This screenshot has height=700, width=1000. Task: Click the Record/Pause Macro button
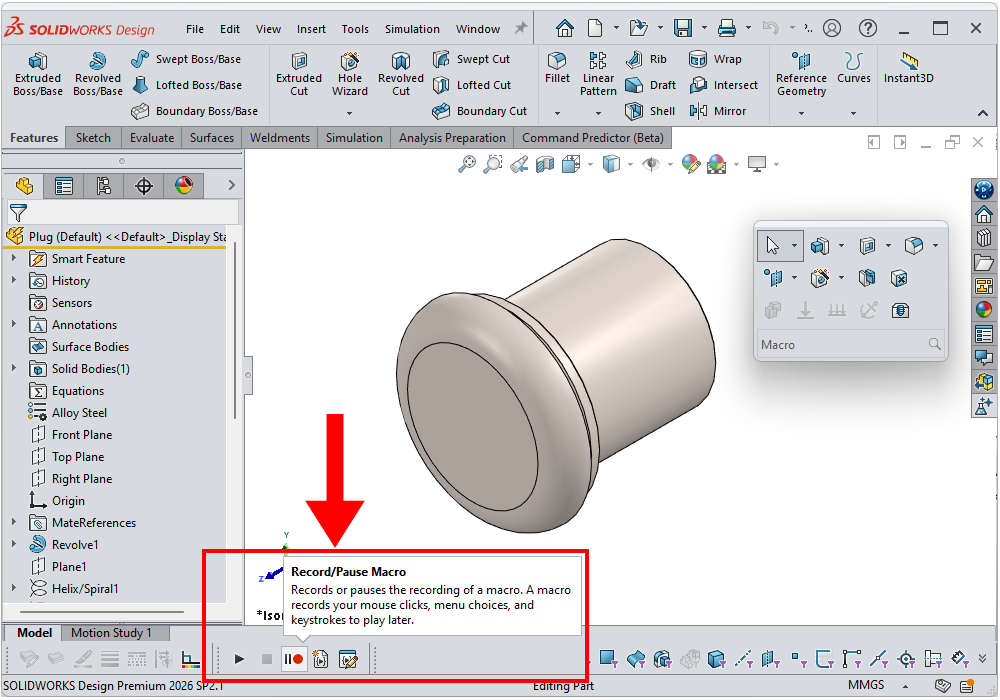(x=294, y=659)
